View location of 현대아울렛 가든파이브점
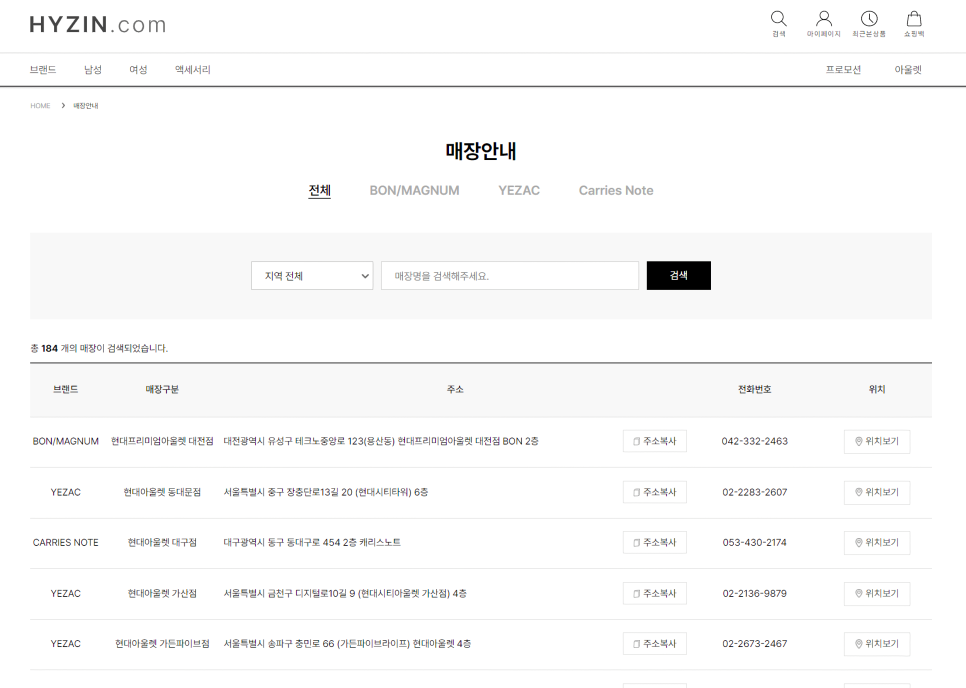 point(877,644)
